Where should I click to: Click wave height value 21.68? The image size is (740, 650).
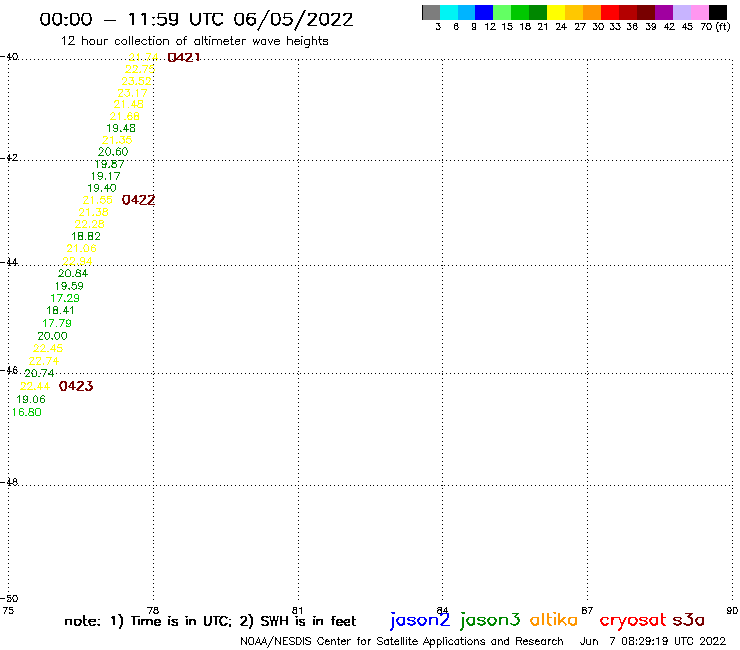tap(125, 116)
